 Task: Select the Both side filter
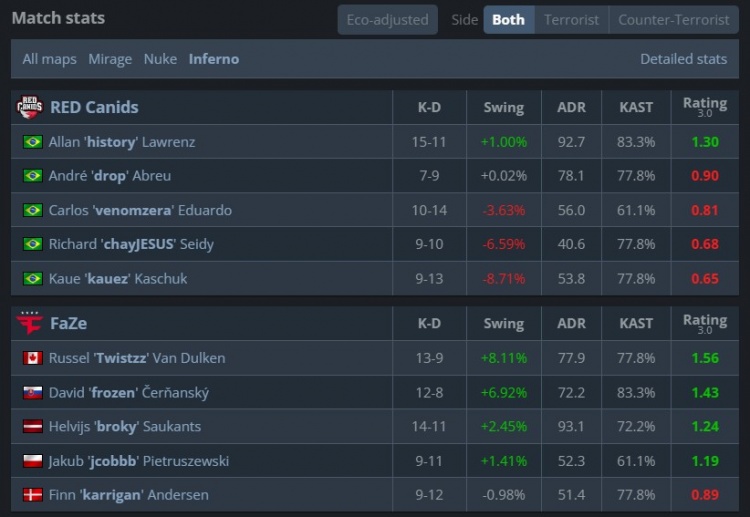[508, 20]
